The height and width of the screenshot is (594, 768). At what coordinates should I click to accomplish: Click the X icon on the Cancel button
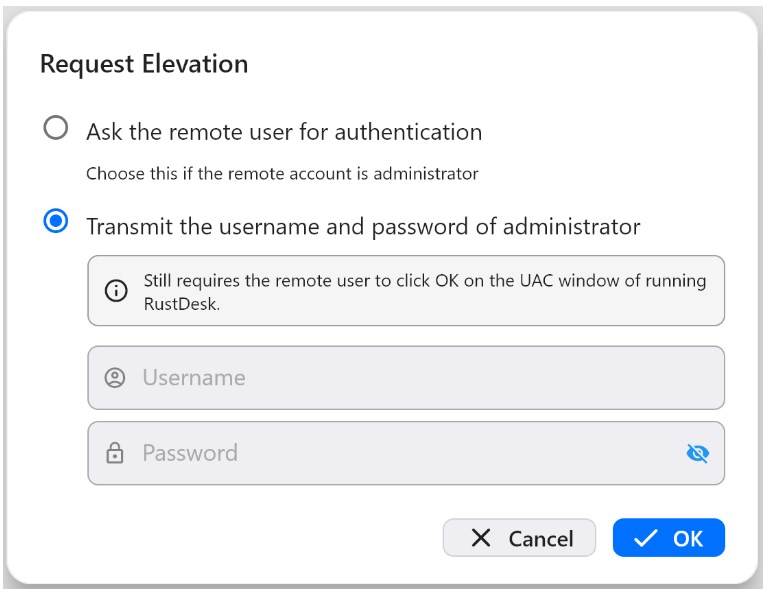coord(481,538)
